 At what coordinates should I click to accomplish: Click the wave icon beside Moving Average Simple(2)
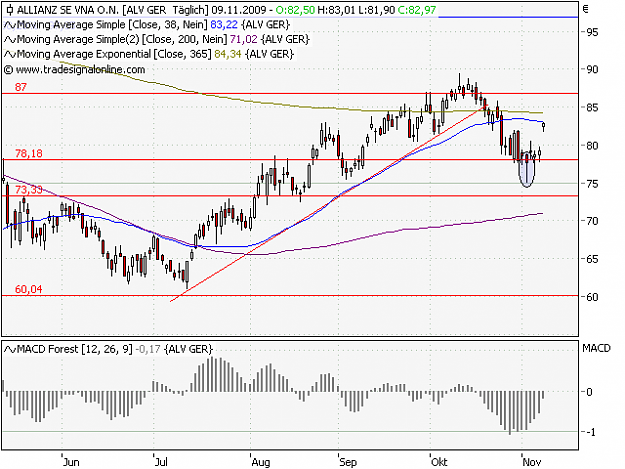click(x=10, y=40)
